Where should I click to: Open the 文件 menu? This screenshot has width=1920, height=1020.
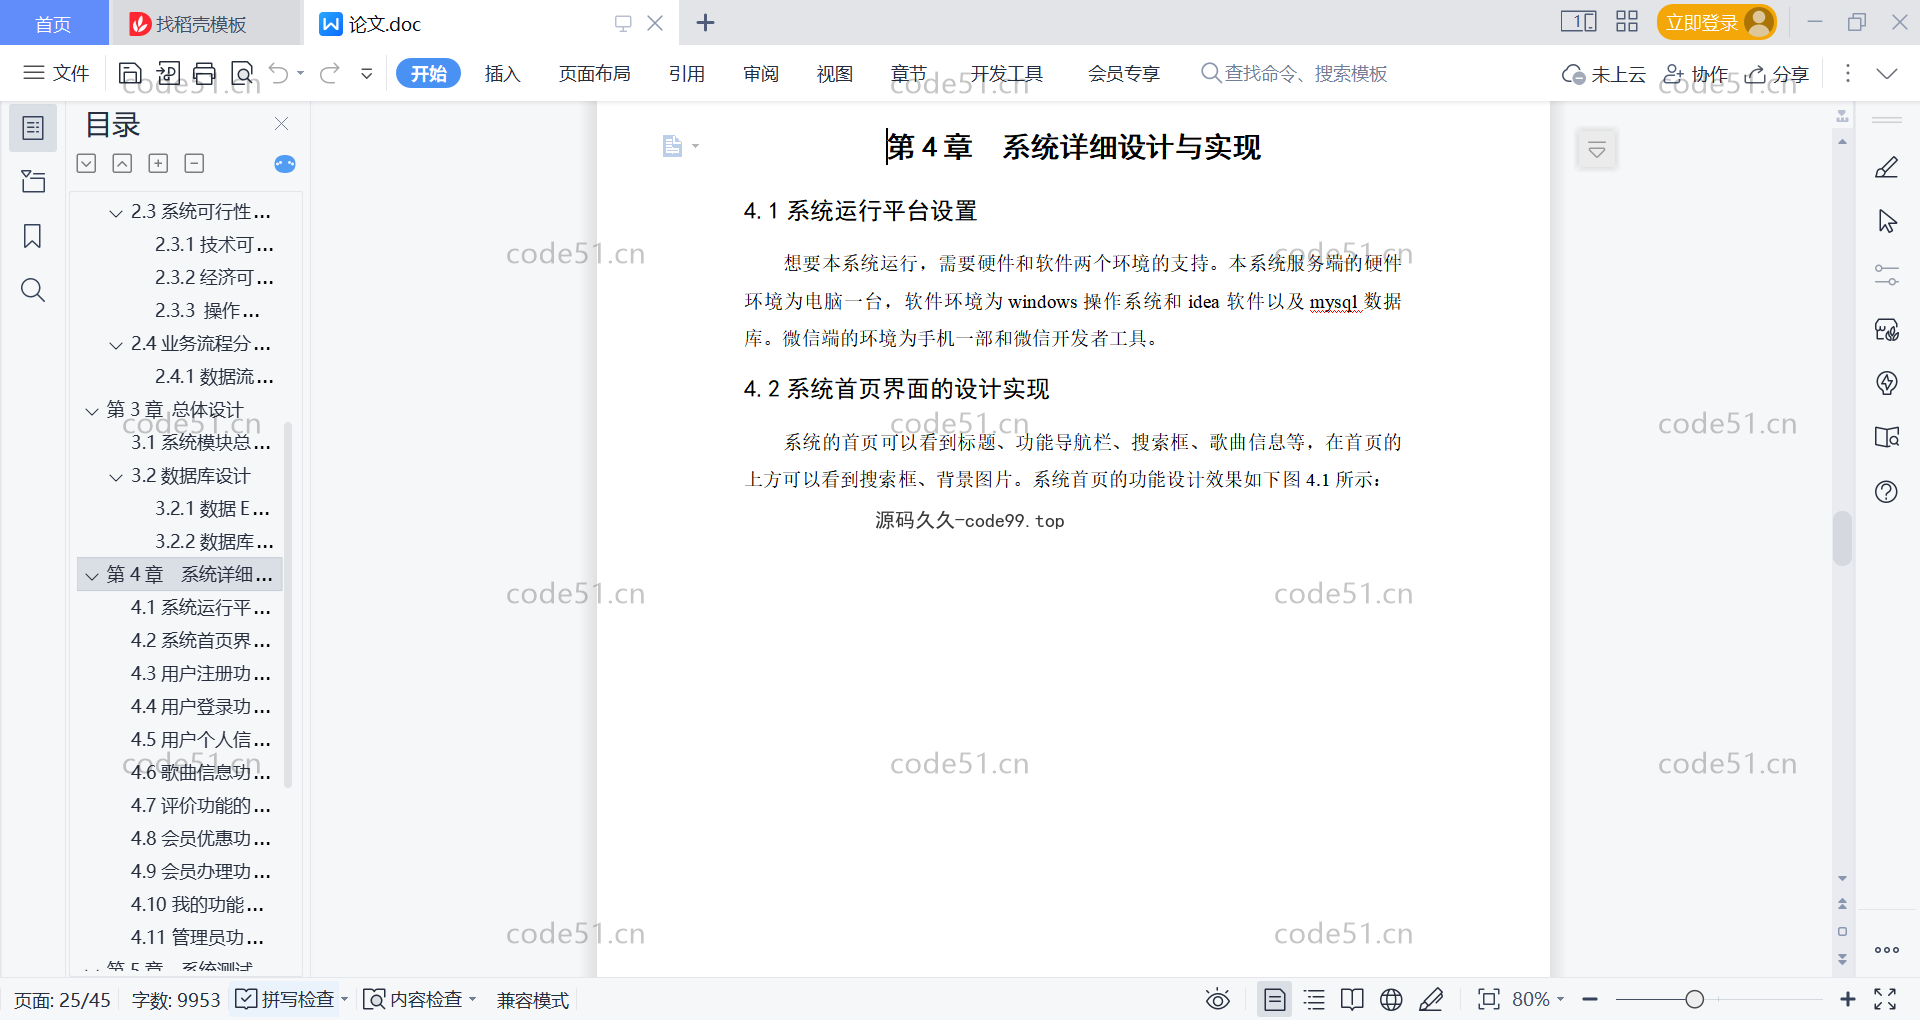click(x=57, y=73)
